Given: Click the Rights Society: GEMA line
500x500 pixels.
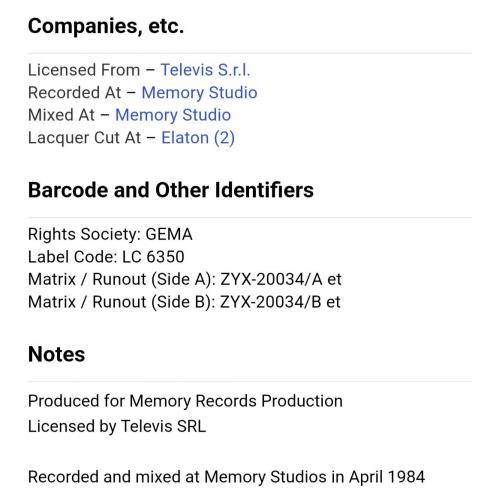Looking at the screenshot, I should [110, 234].
